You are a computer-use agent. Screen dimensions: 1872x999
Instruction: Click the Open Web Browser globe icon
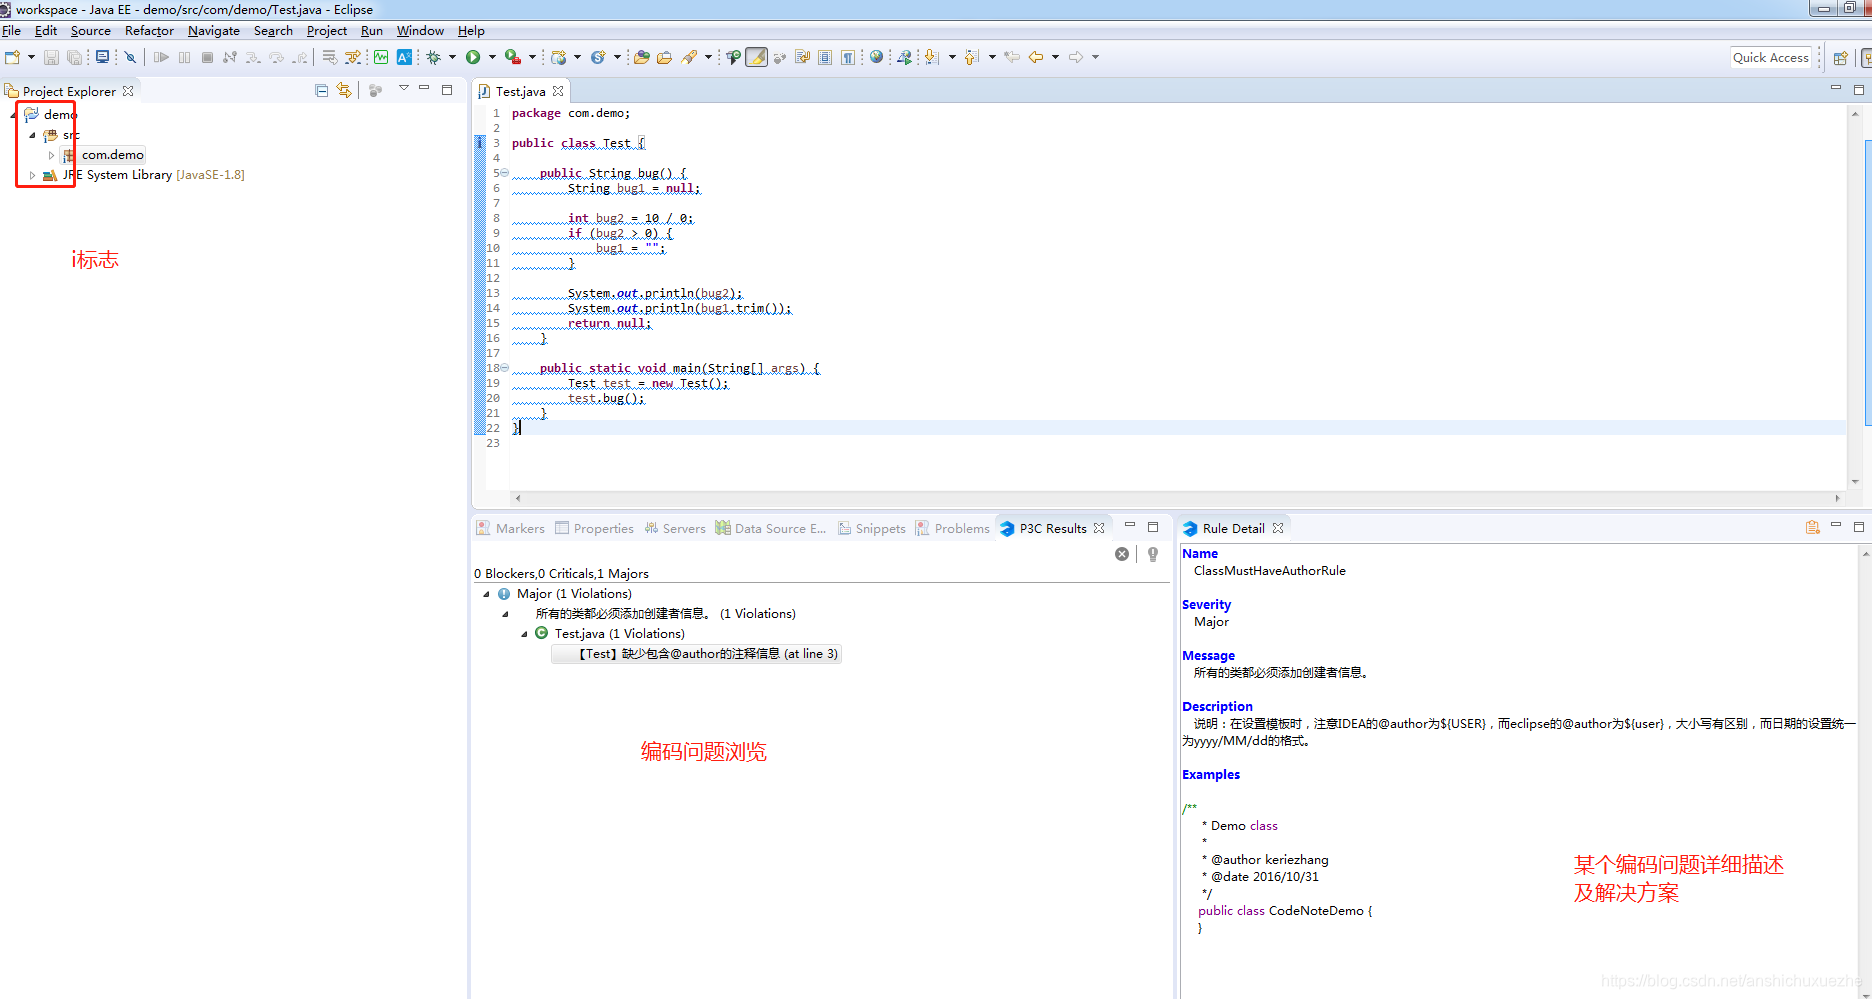(876, 57)
